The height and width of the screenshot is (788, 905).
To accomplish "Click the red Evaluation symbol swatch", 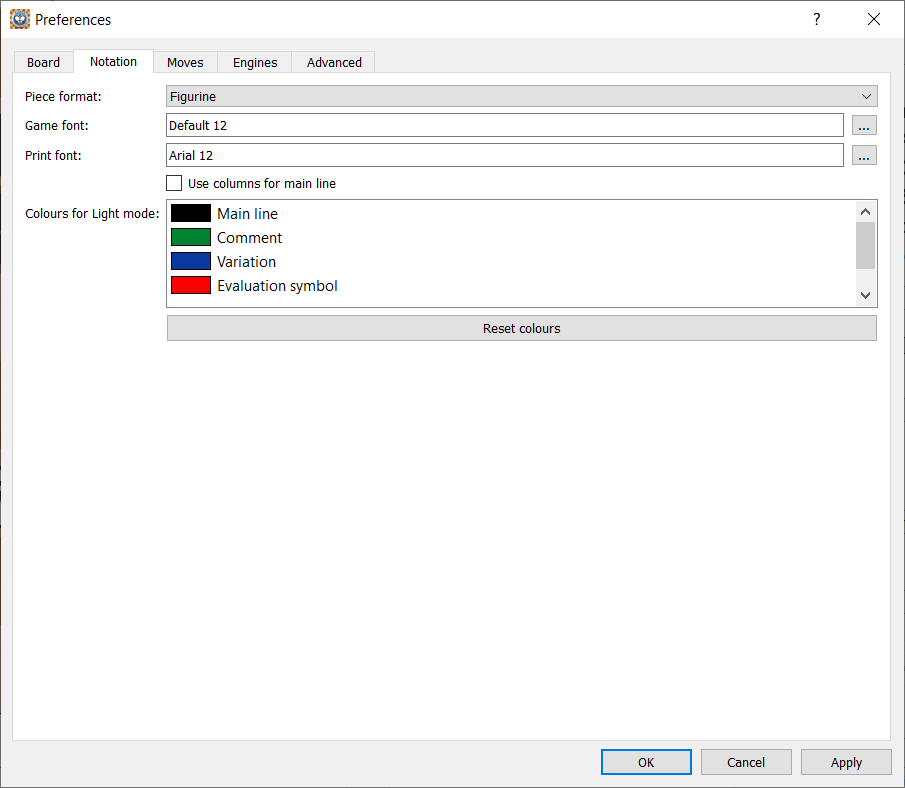I will (191, 285).
